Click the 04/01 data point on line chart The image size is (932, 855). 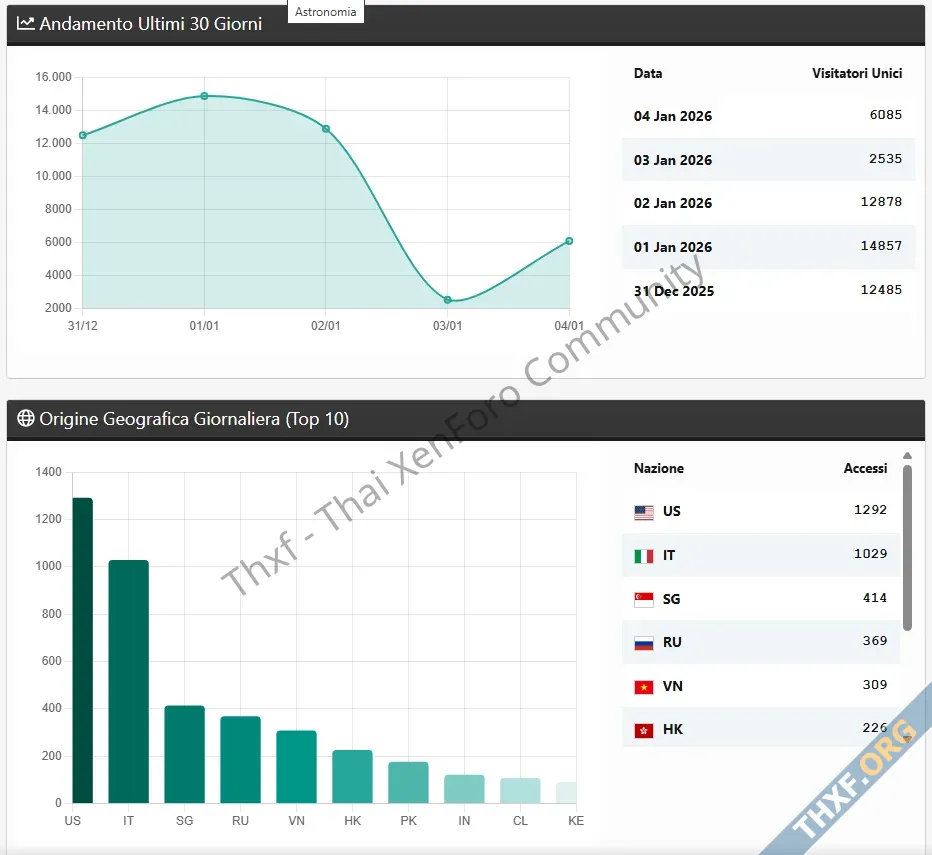coord(569,241)
